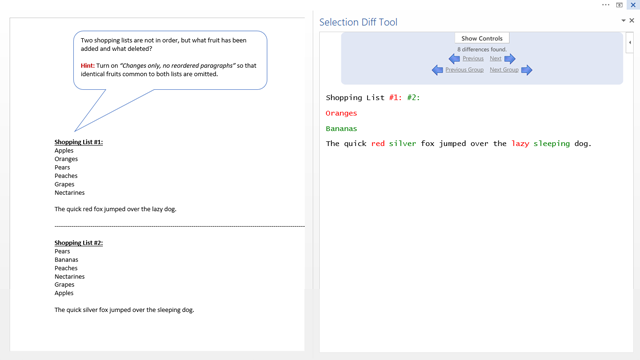Click the Show Controls button
This screenshot has height=360, width=640.
(482, 38)
